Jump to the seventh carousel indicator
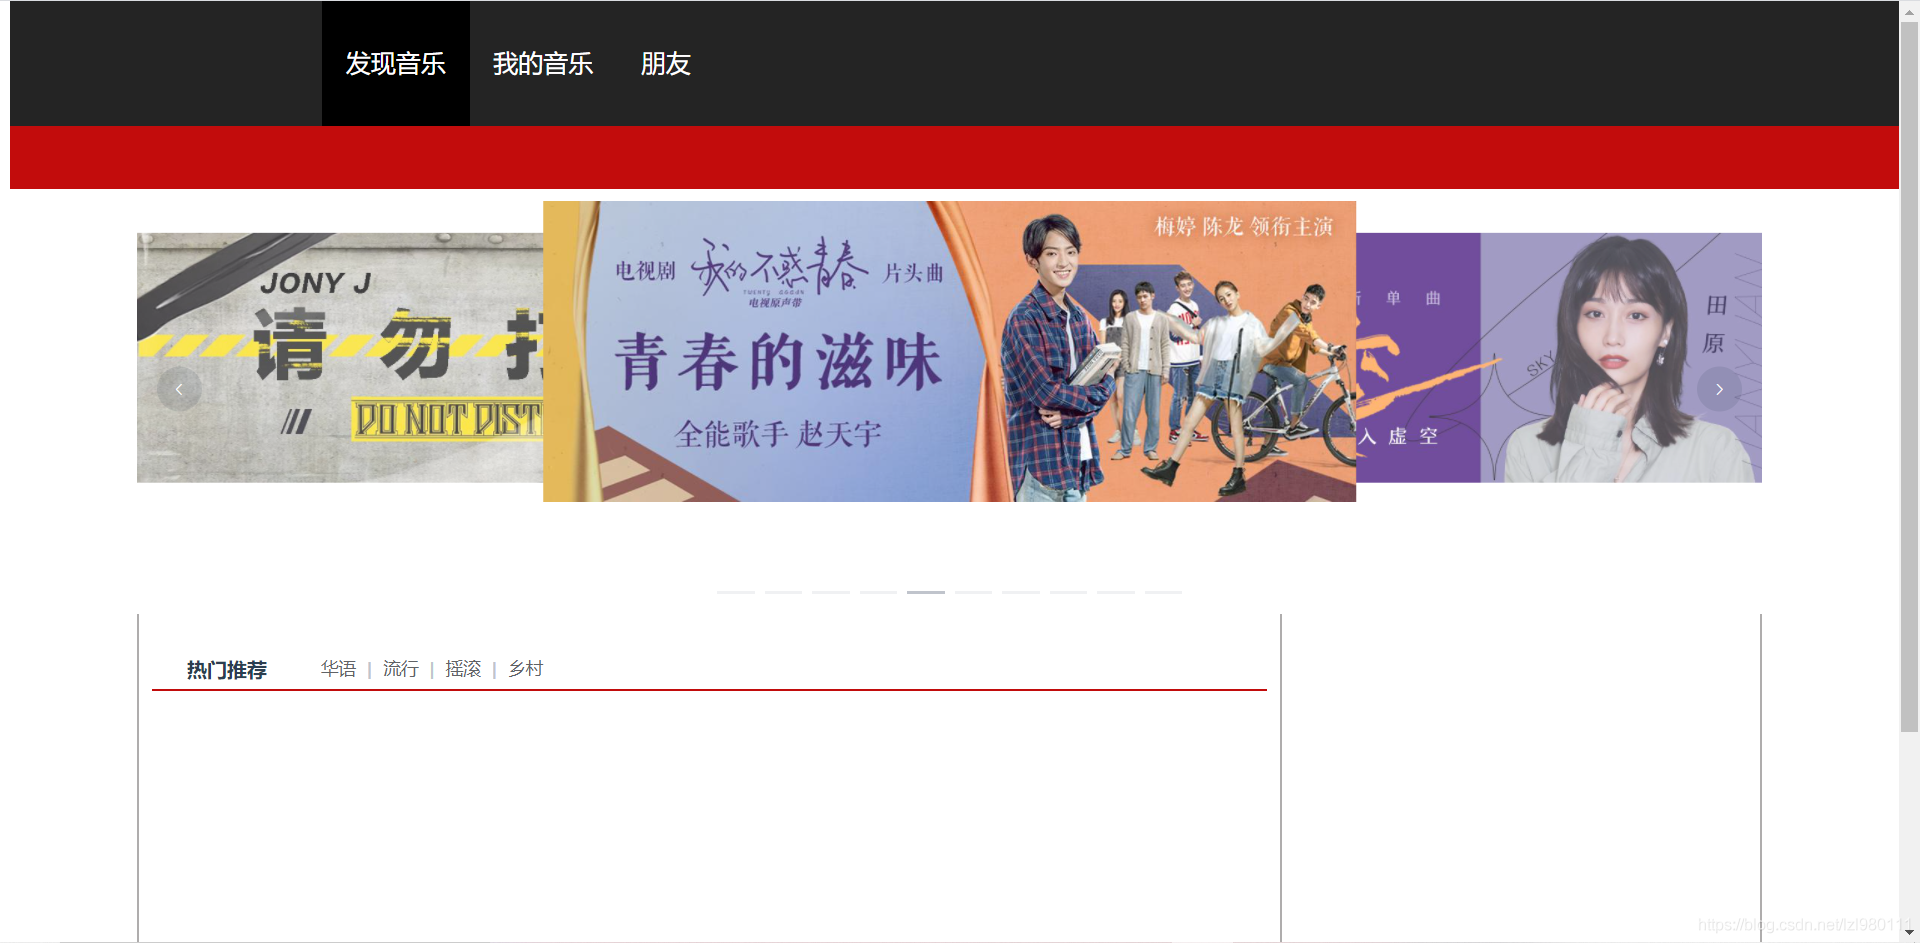This screenshot has height=943, width=1920. click(x=1021, y=592)
